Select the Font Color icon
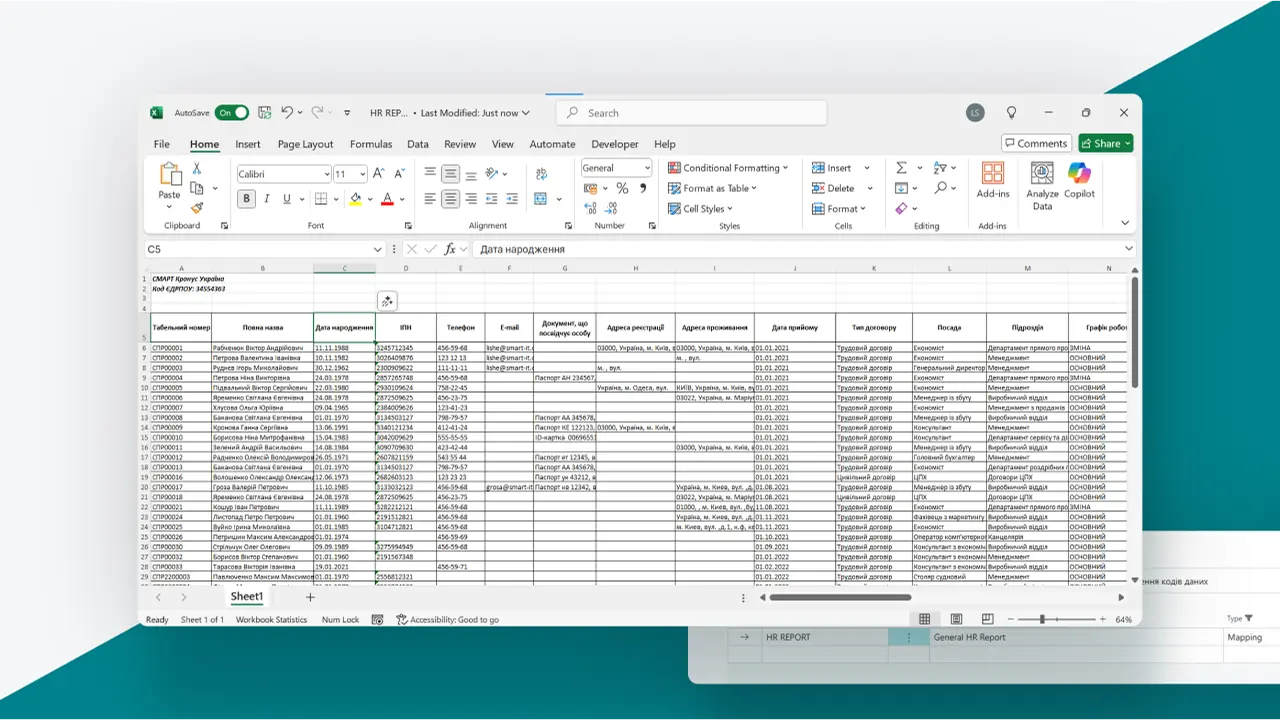 [385, 198]
